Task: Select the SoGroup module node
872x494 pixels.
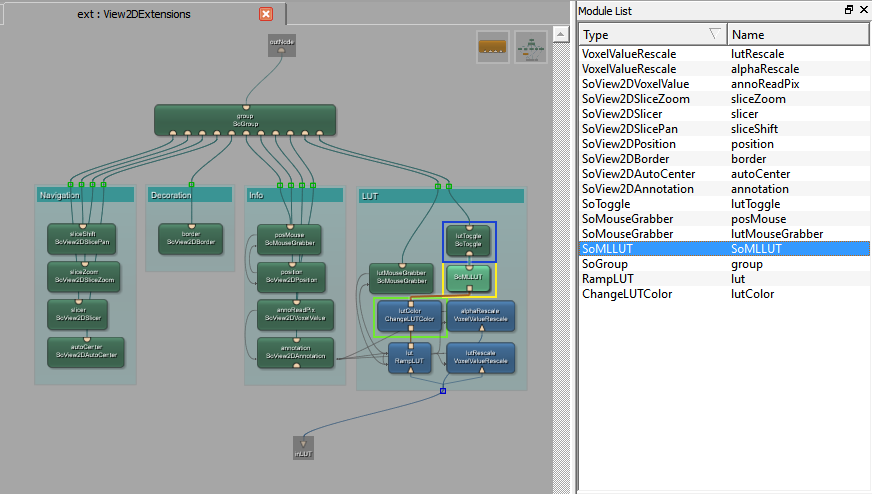Action: (245, 120)
